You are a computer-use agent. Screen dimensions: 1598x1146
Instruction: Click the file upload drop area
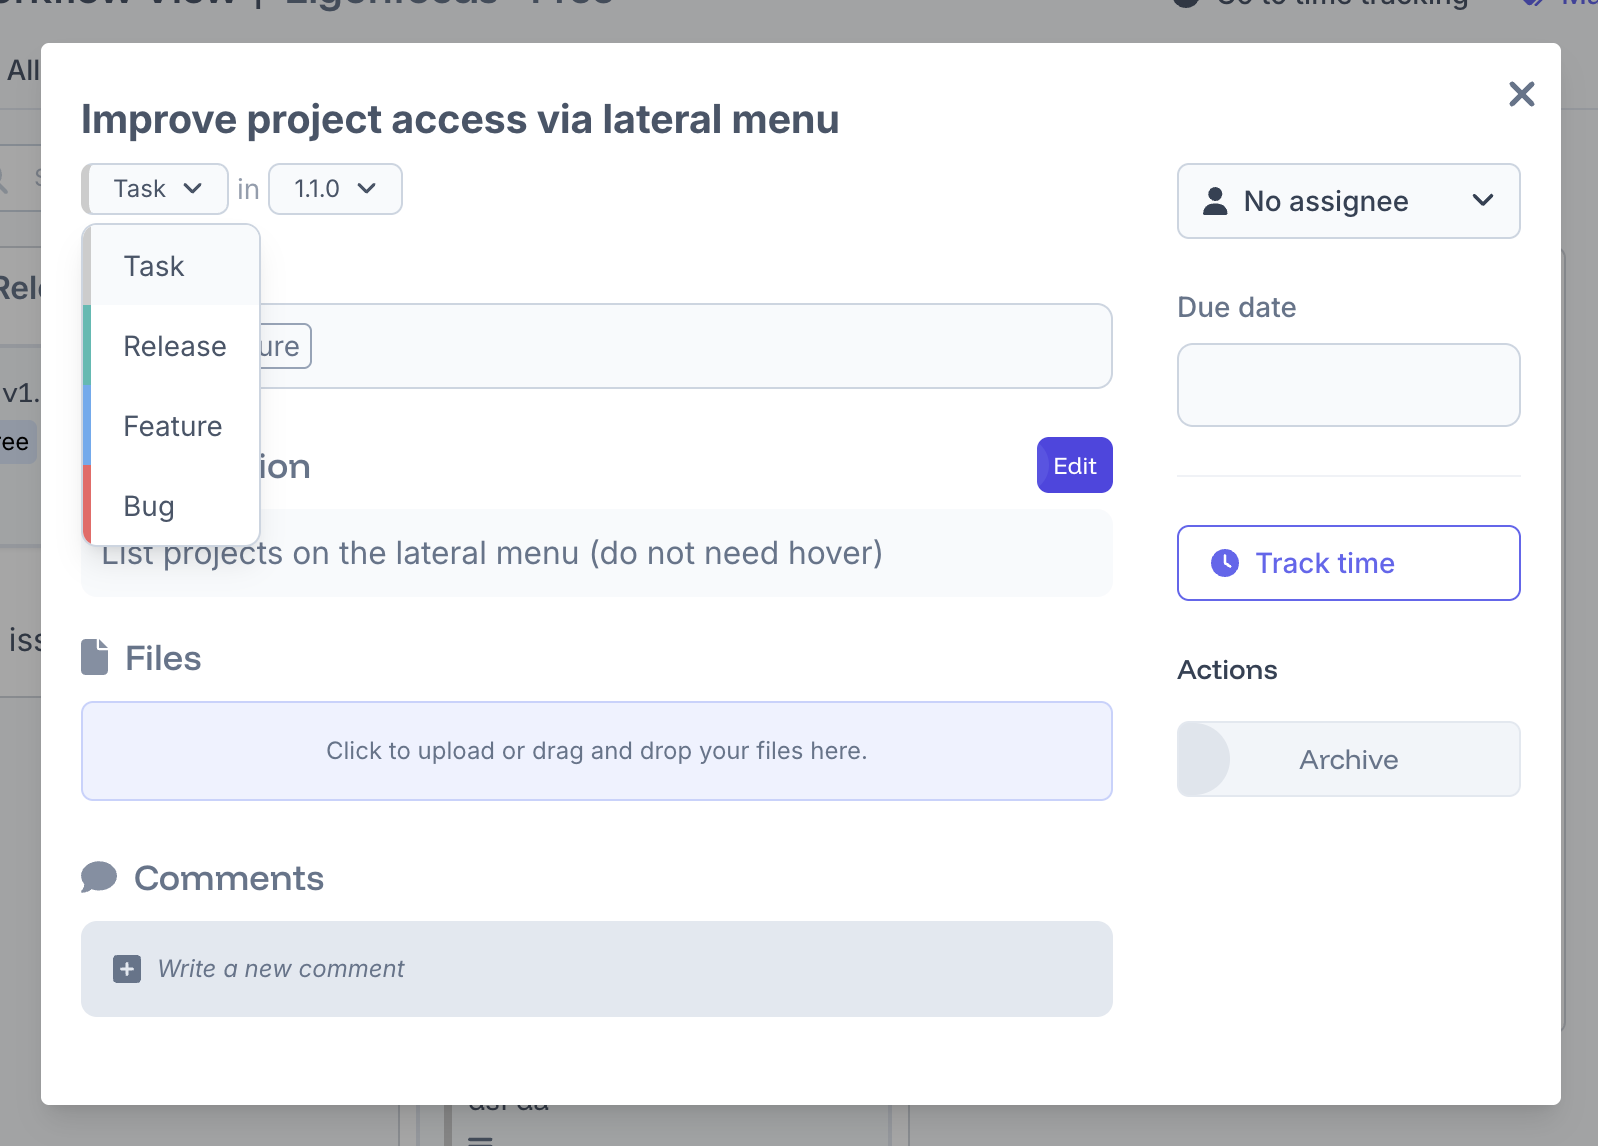click(x=596, y=751)
